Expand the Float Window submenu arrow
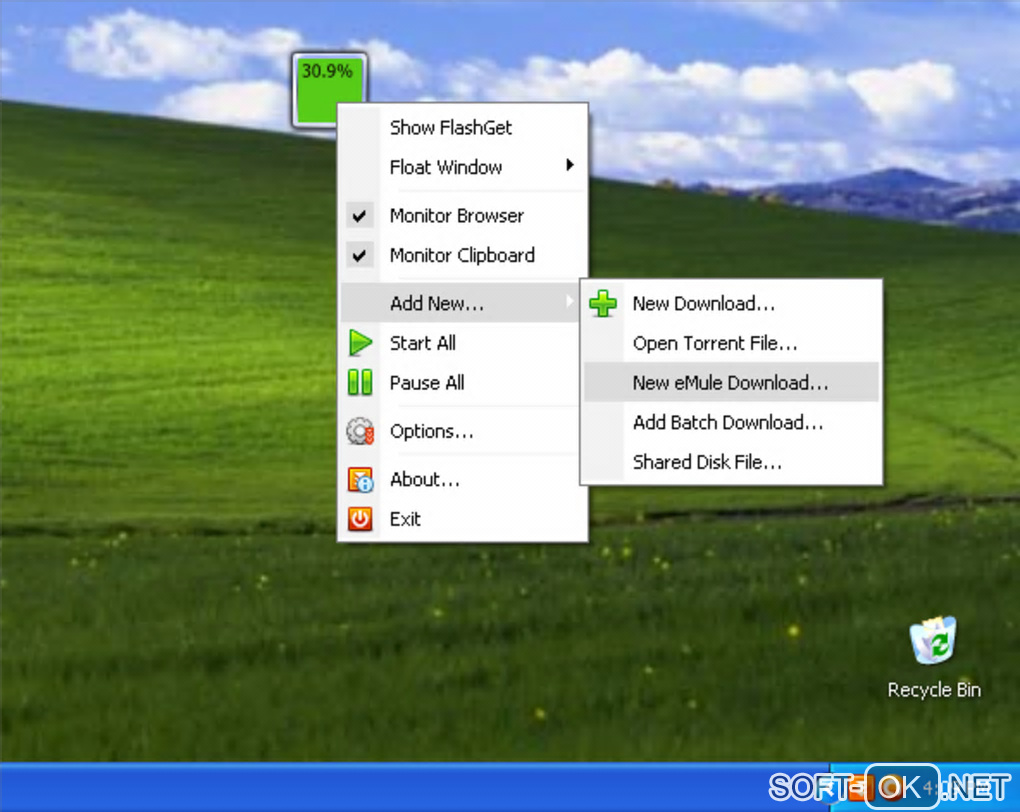This screenshot has width=1020, height=812. click(570, 165)
